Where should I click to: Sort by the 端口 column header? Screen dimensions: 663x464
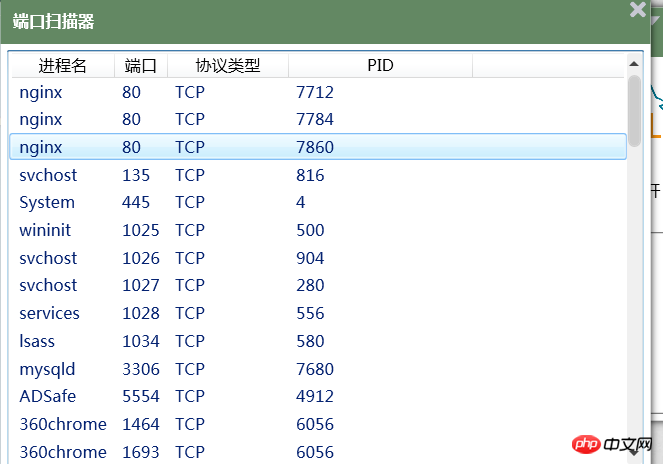click(x=141, y=66)
